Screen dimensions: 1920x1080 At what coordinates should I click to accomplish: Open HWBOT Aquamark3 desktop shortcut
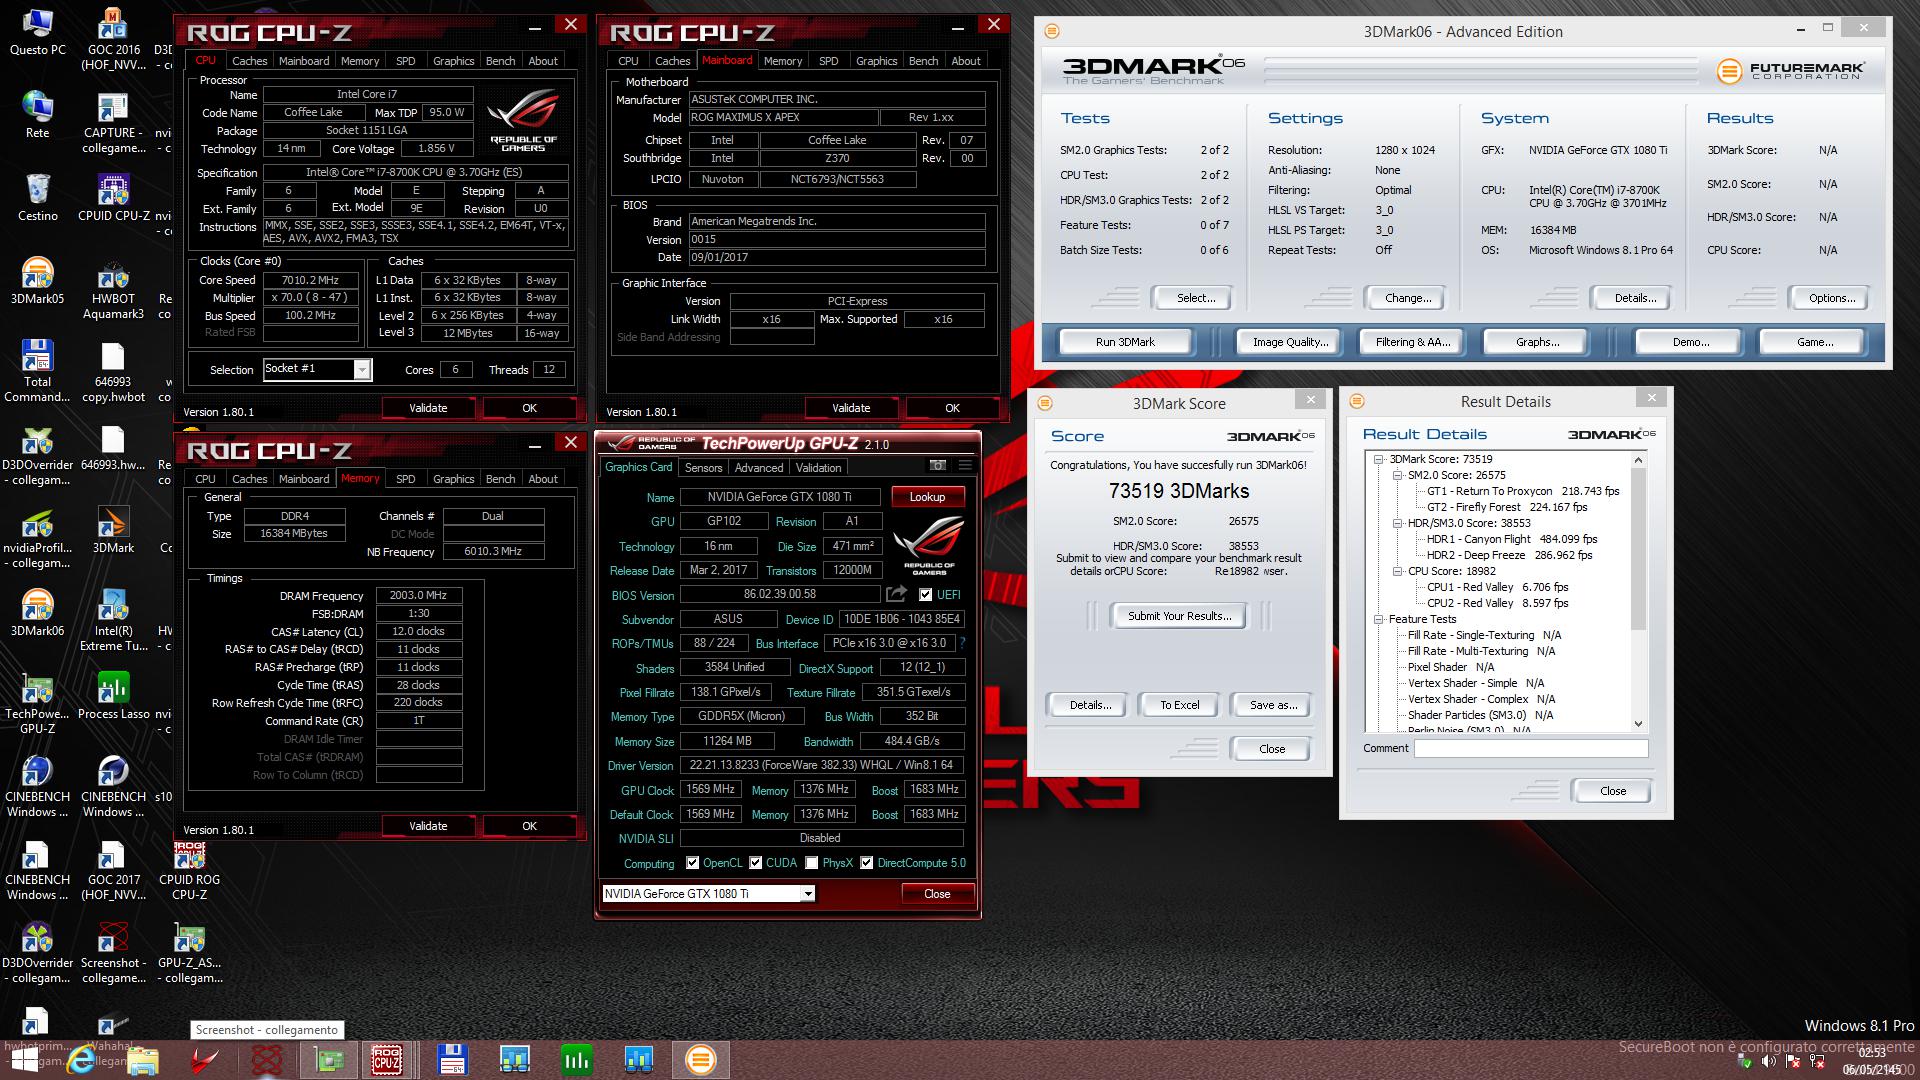coord(113,288)
